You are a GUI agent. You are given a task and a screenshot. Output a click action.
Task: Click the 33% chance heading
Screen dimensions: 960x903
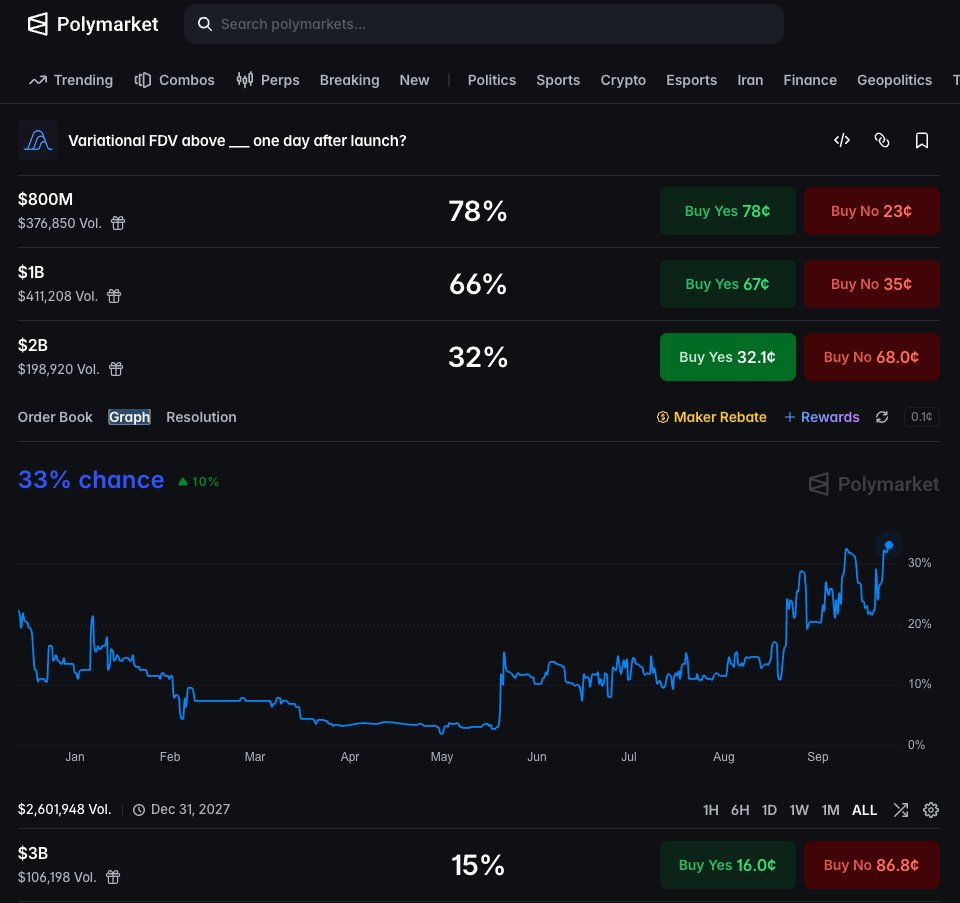91,480
